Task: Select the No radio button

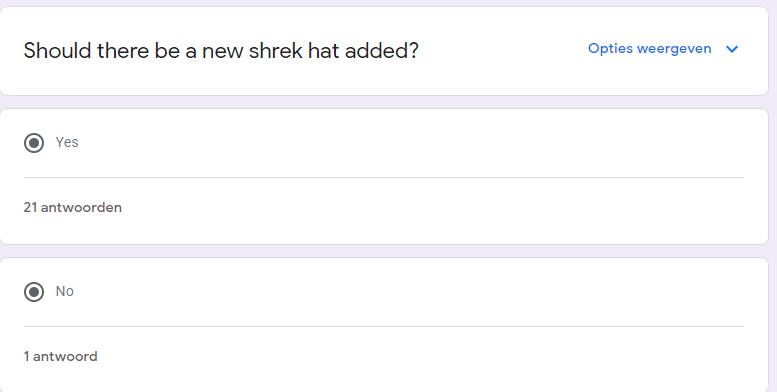Action: [34, 292]
